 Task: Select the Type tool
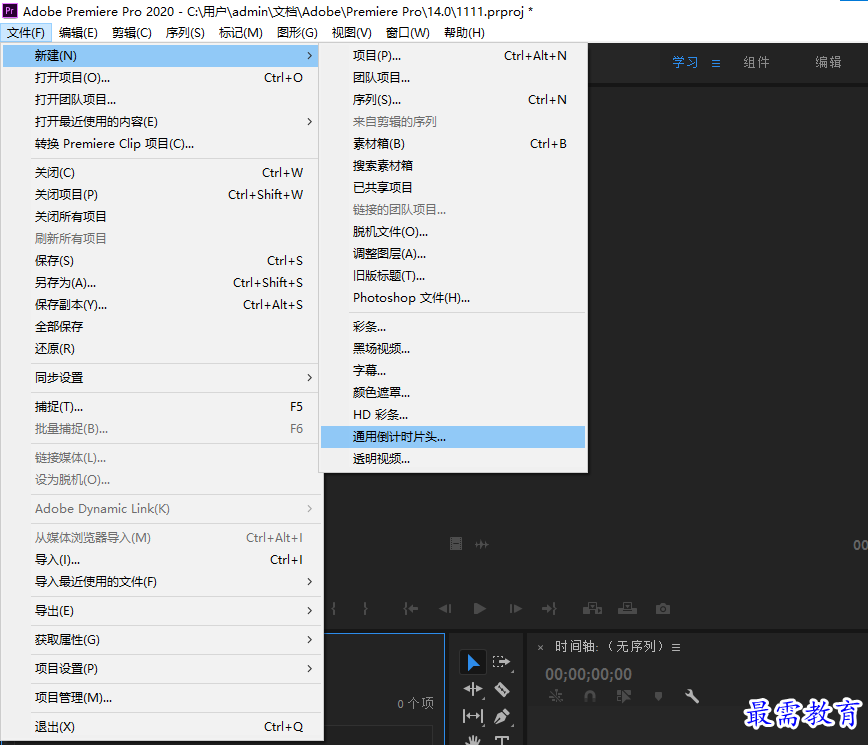point(502,739)
